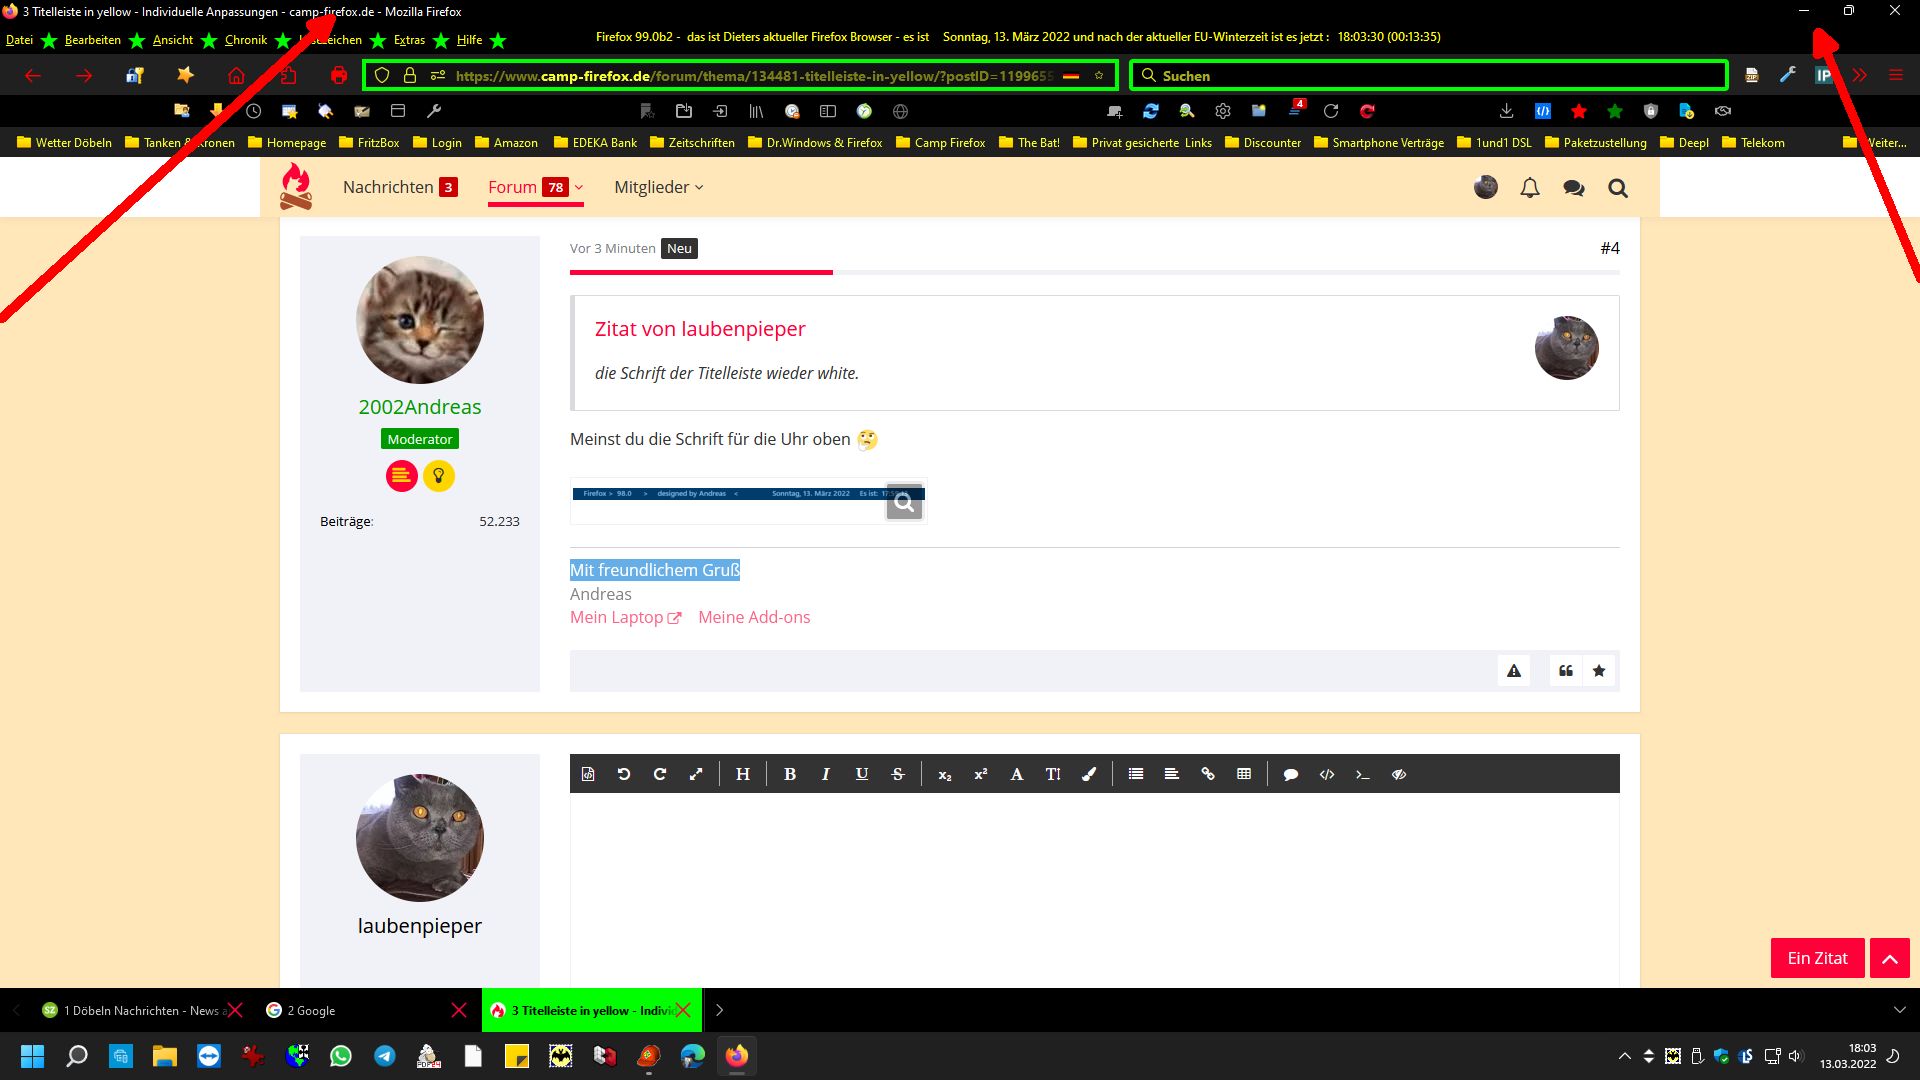Screen dimensions: 1920x1080
Task: Pick editor font color with paintbrush icon
Action: coord(1089,774)
